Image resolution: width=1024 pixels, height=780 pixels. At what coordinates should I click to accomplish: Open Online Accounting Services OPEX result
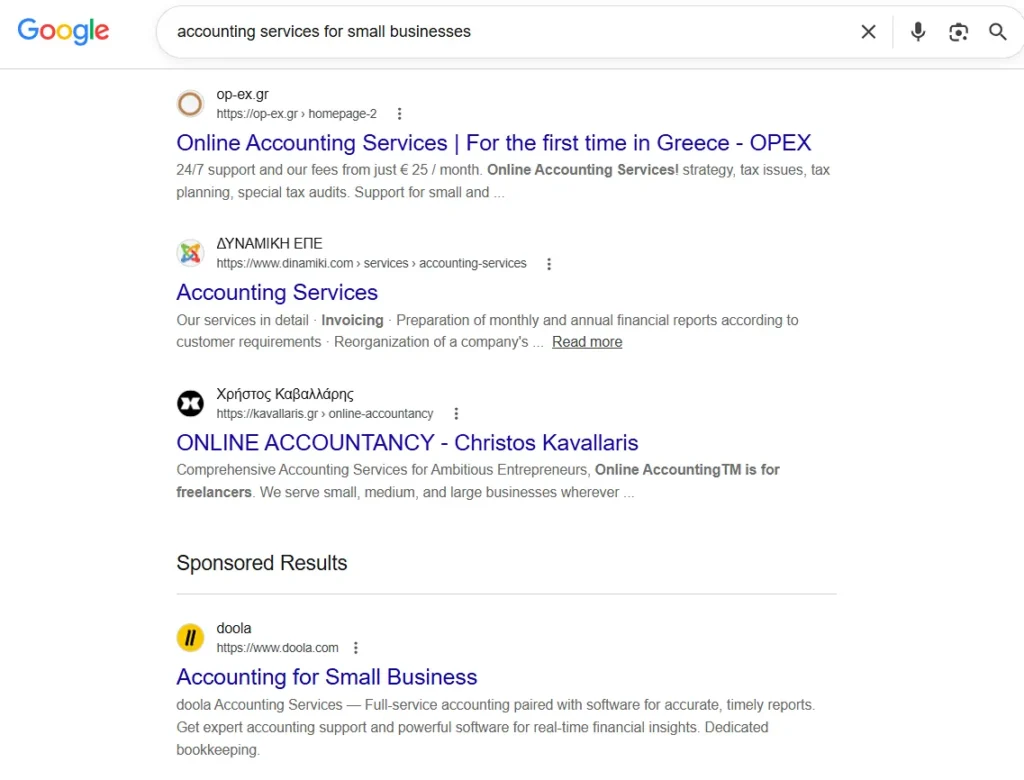click(494, 142)
